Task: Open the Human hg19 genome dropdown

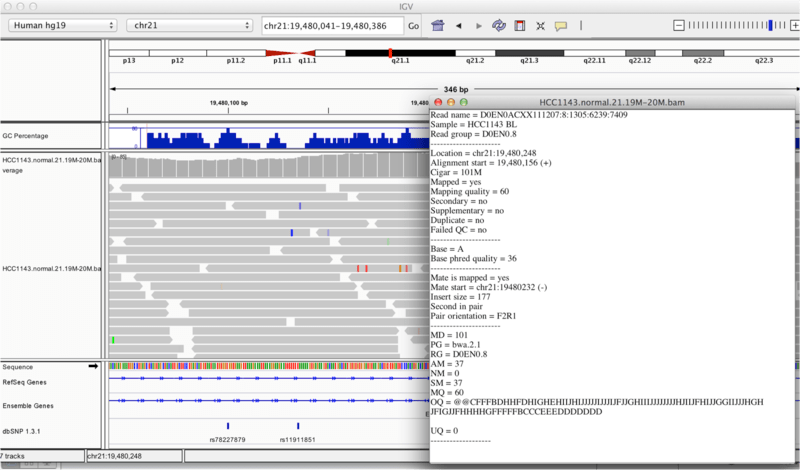Action: coord(62,26)
